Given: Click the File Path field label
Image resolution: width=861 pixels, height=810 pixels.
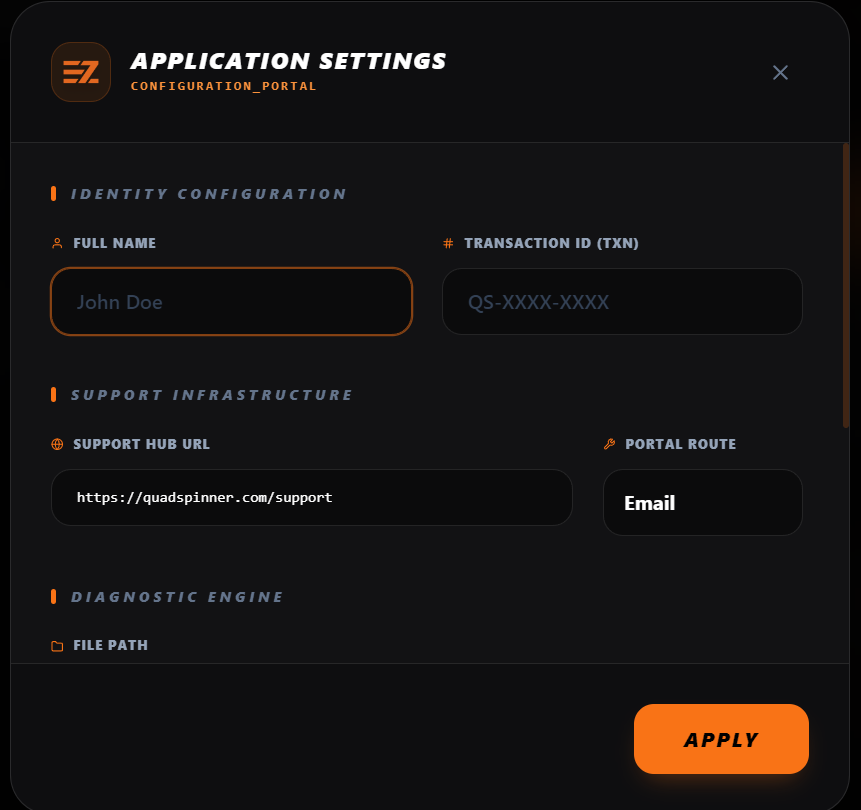Looking at the screenshot, I should 110,645.
